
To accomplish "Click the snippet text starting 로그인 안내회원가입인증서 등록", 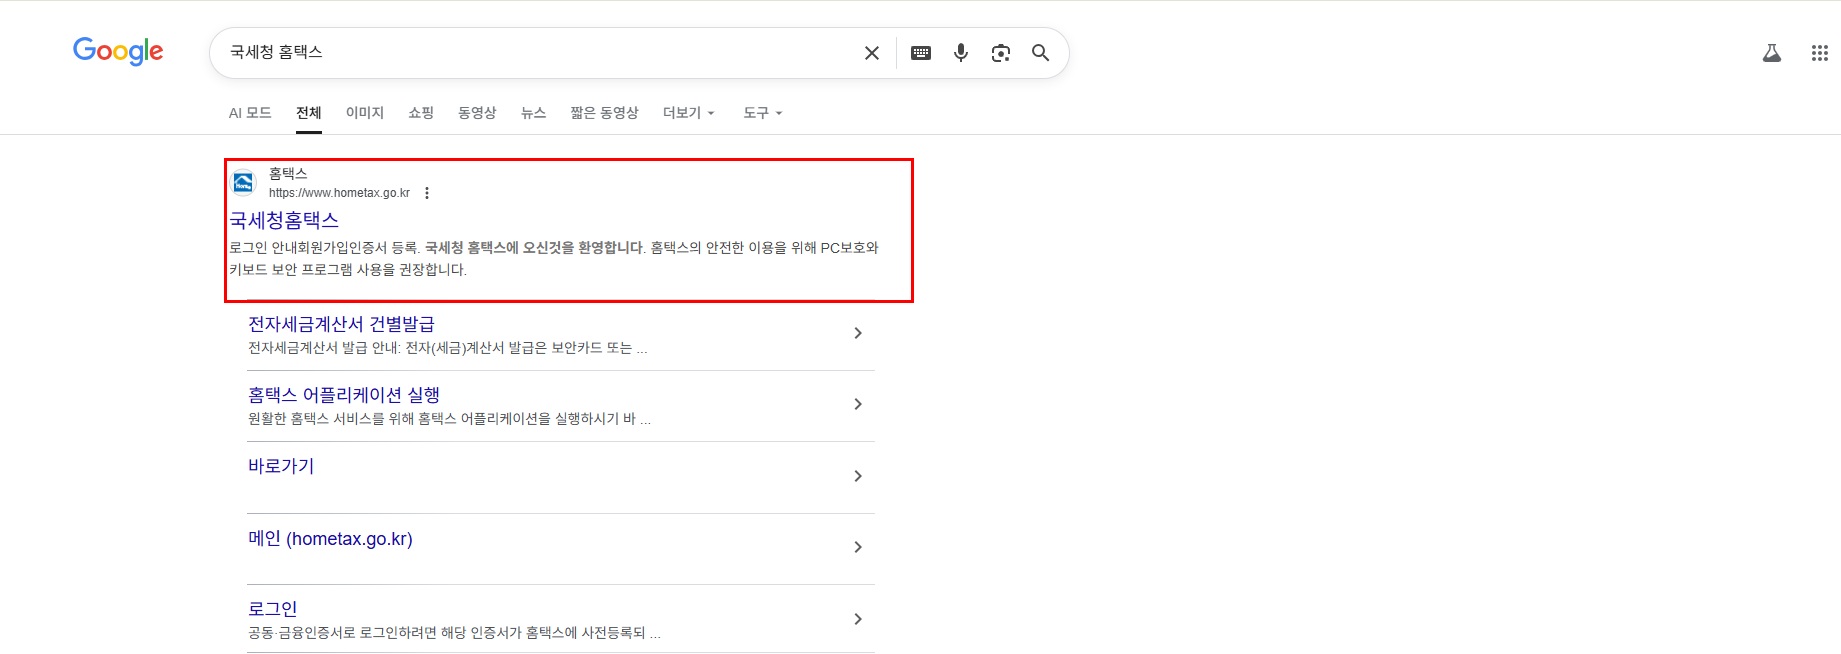I will (554, 258).
